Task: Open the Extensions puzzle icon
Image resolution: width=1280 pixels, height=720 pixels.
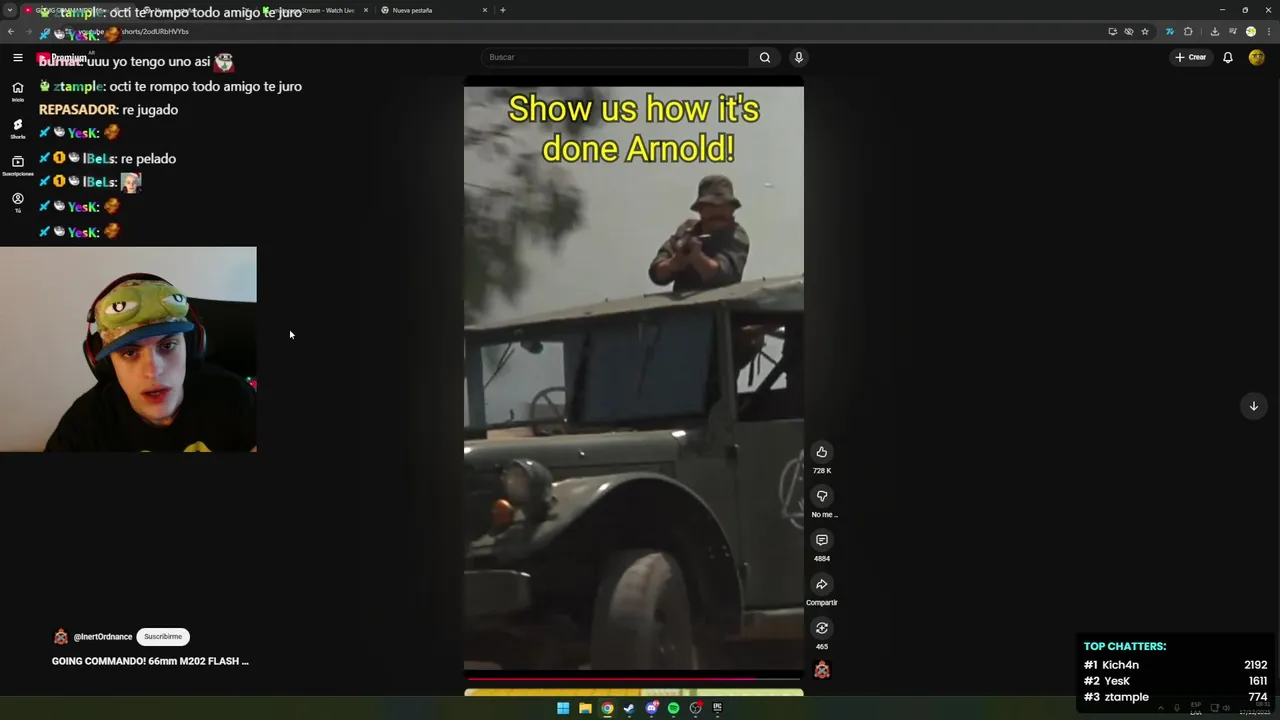Action: click(1188, 32)
